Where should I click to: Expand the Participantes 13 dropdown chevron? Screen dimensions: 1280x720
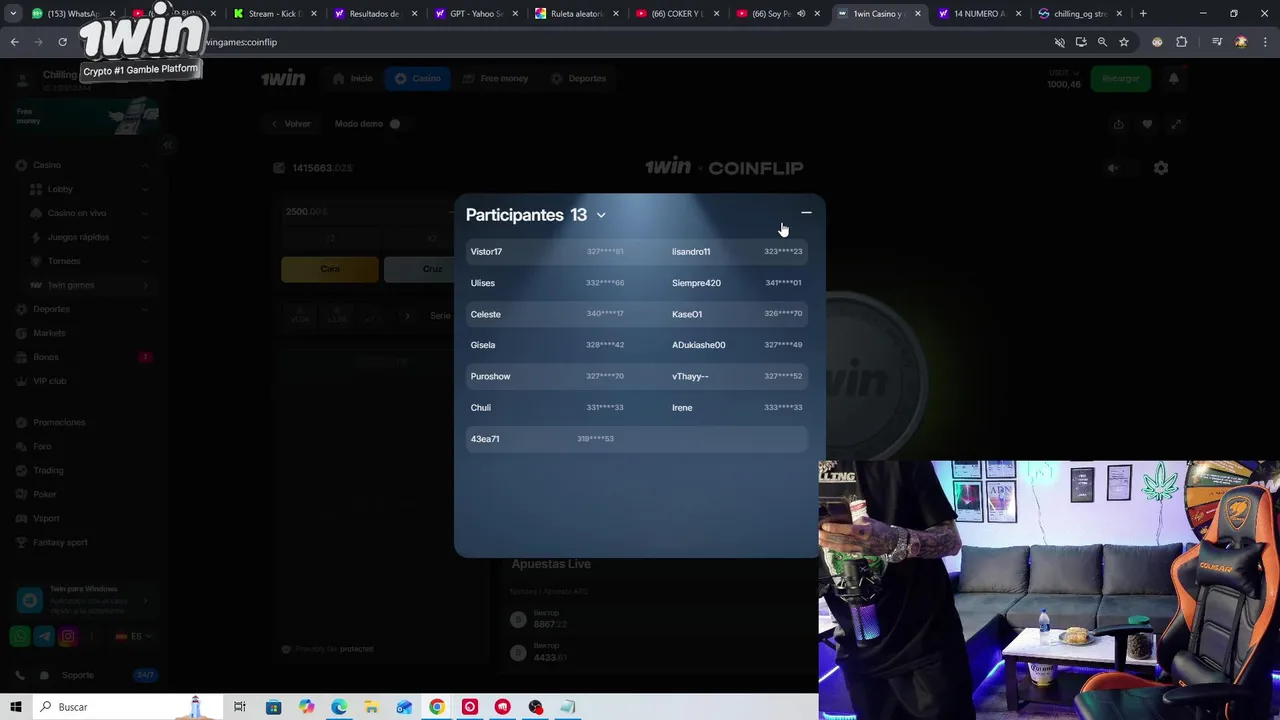pyautogui.click(x=601, y=215)
